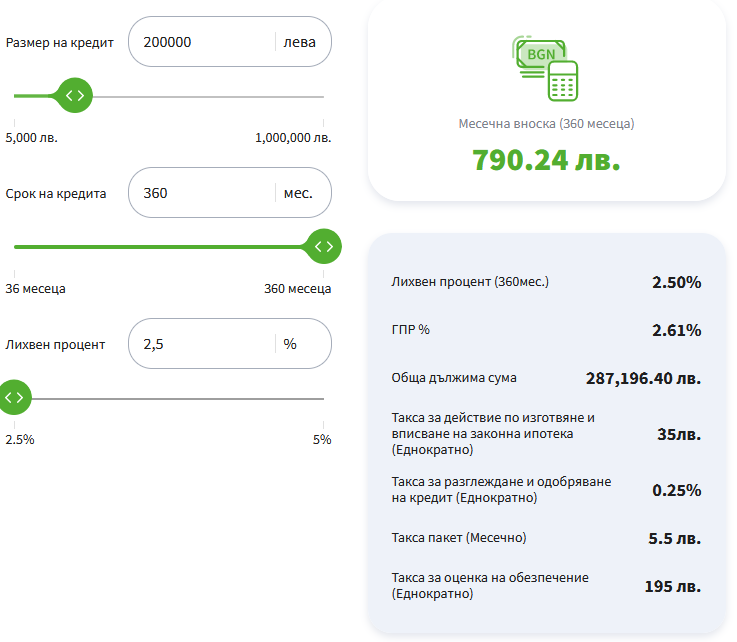Click the 'Размер на кредит' label
Screen dimensions: 737x642
click(60, 43)
